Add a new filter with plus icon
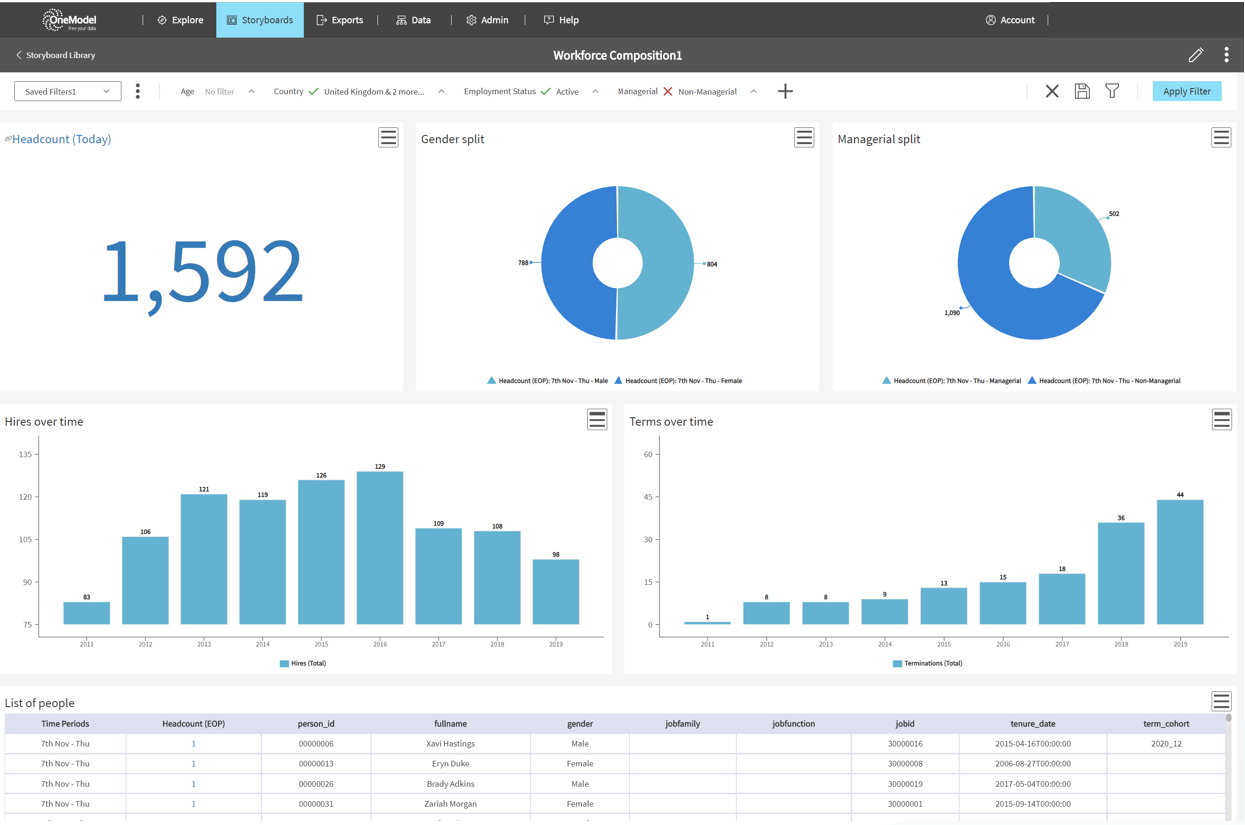Screen dimensions: 1245x825 (x=785, y=92)
